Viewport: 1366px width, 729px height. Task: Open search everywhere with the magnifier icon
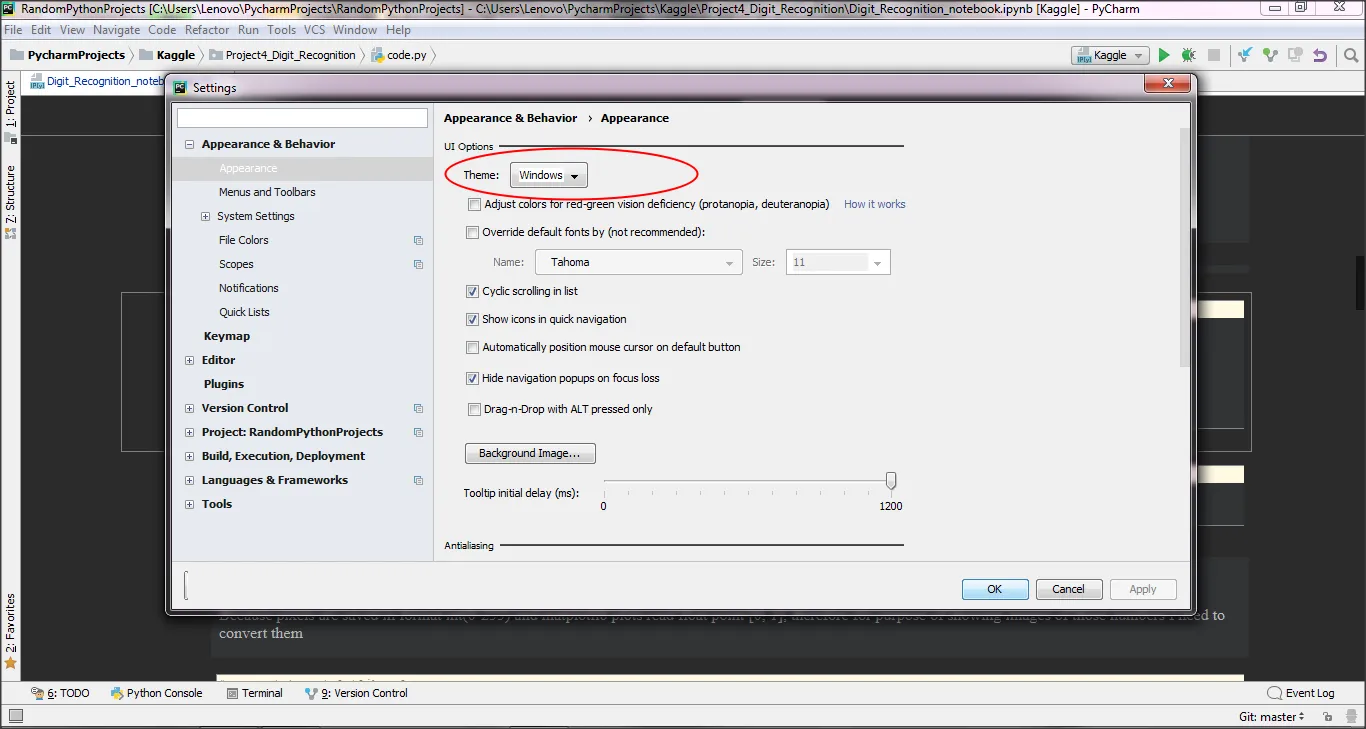[1350, 56]
